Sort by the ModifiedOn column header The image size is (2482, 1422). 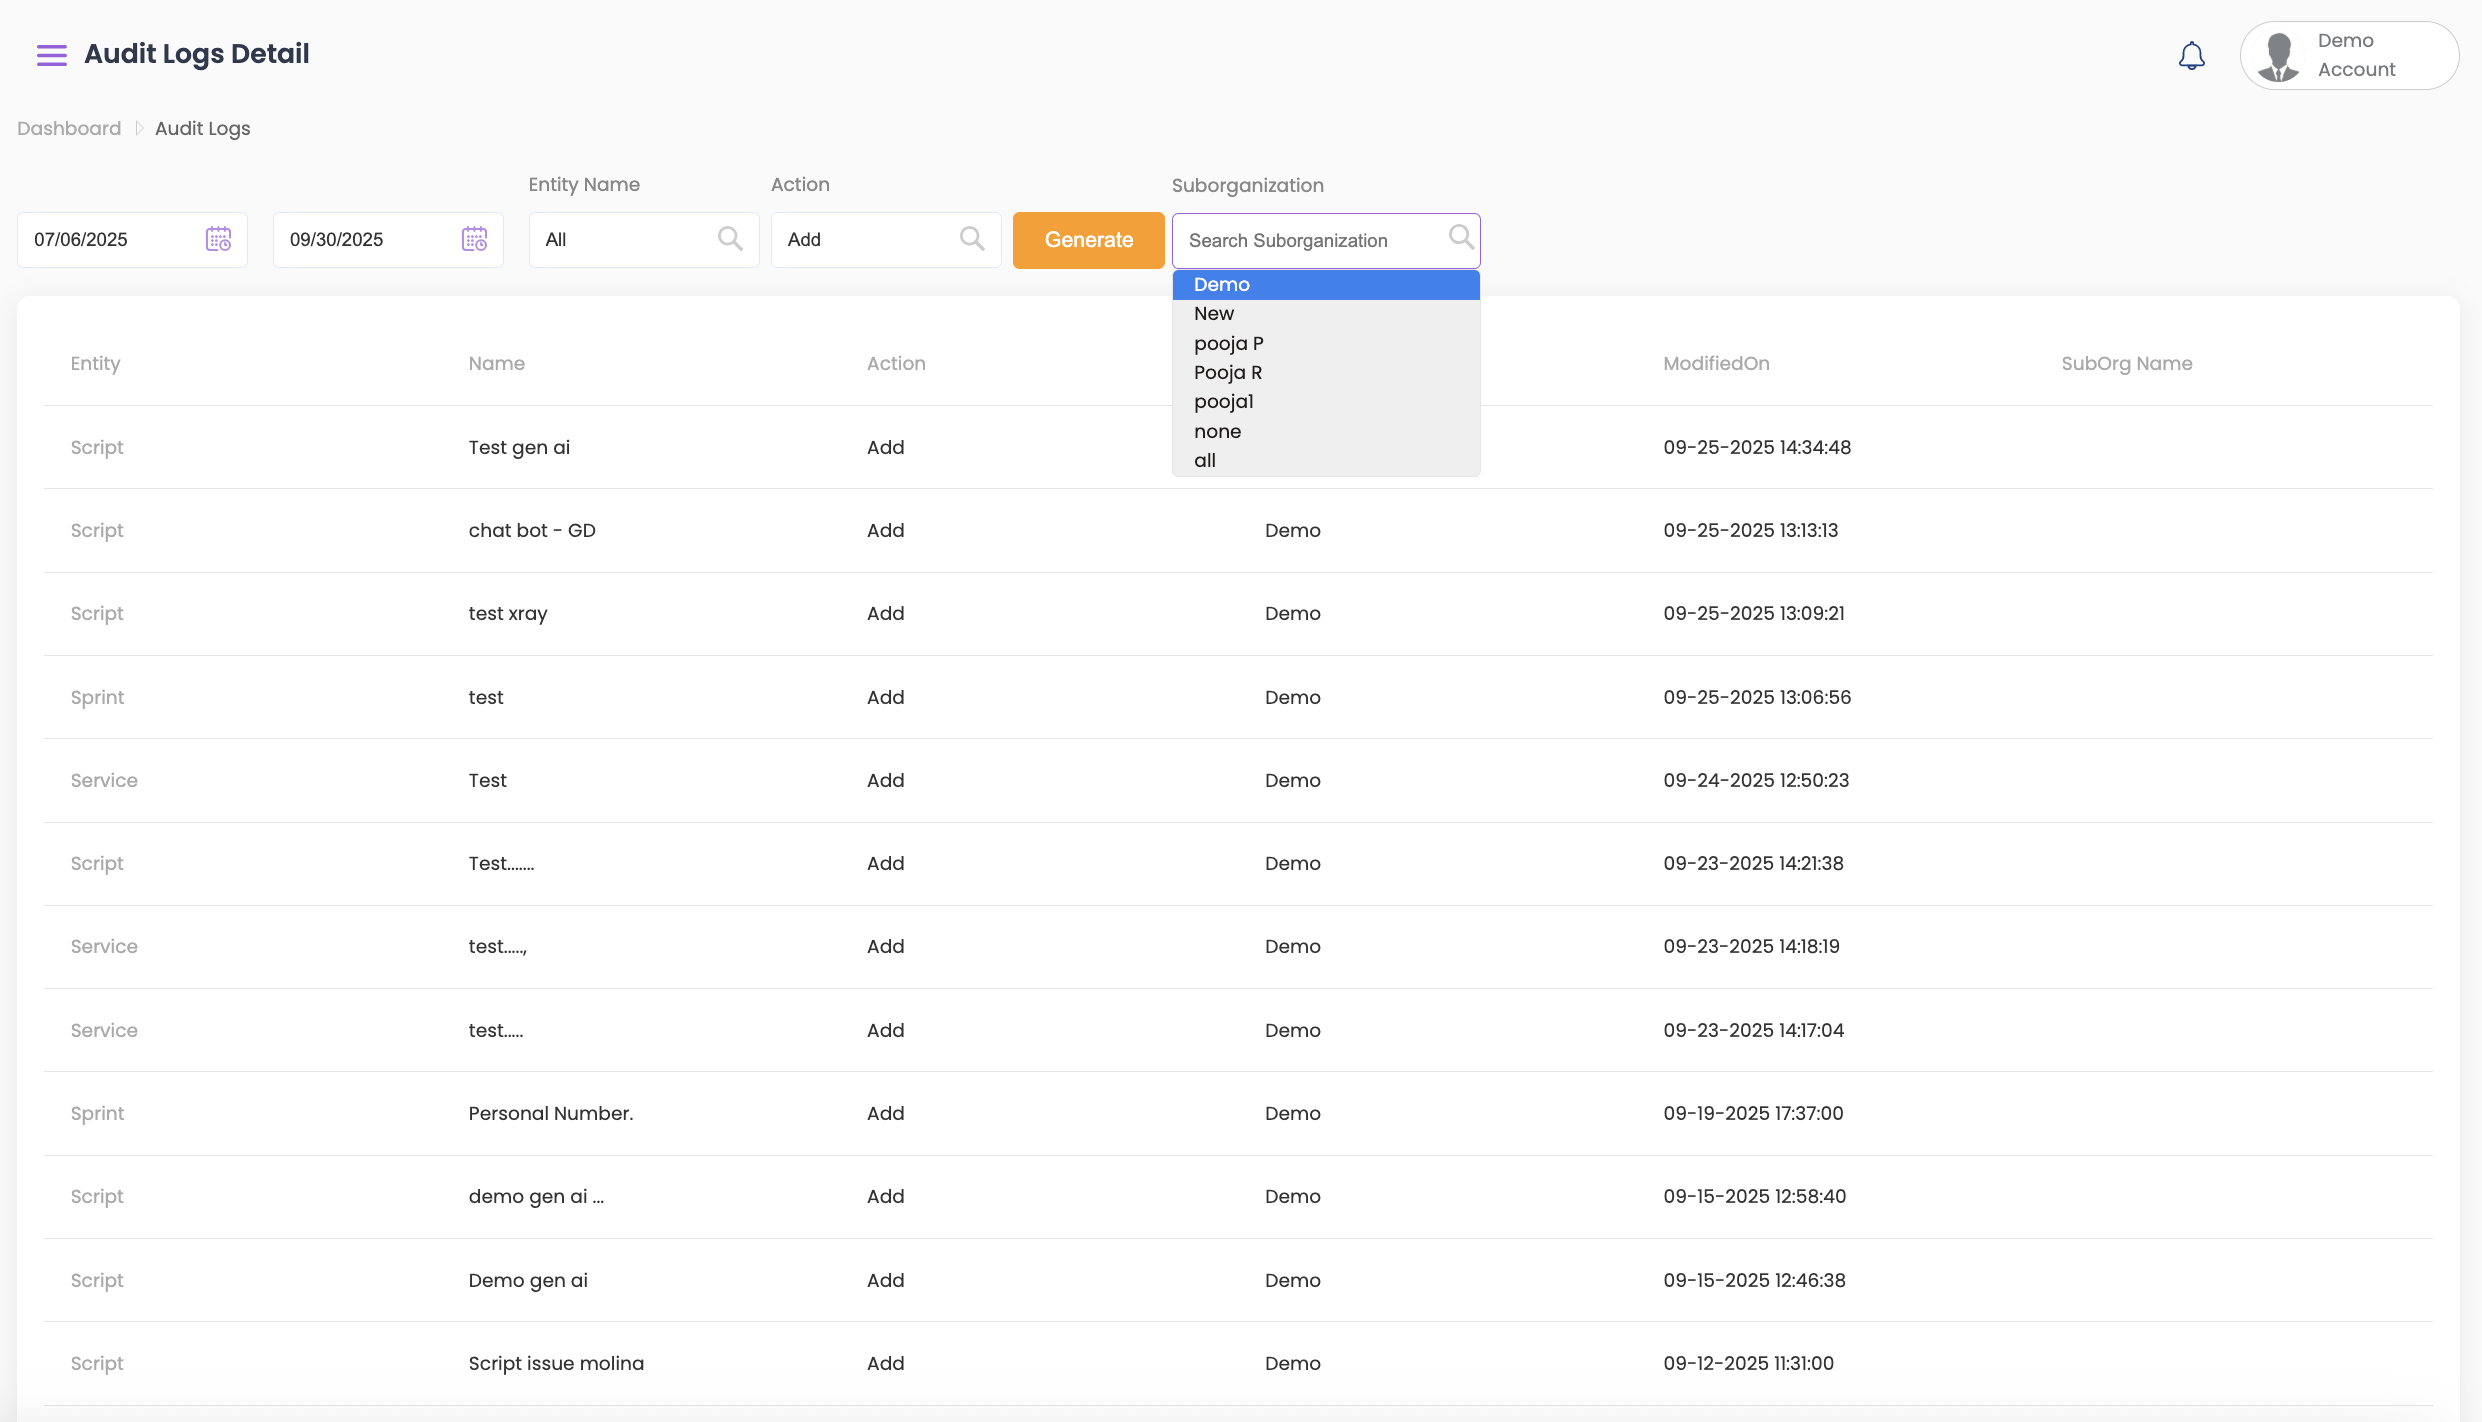tap(1716, 364)
